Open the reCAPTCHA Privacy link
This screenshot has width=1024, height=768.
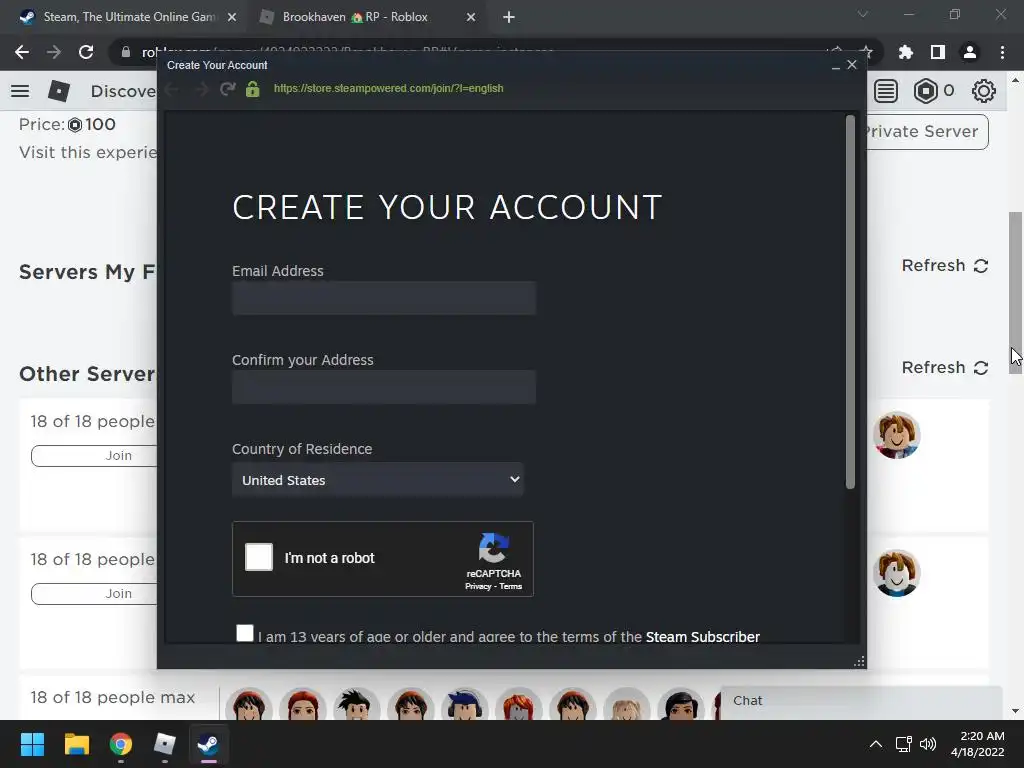[x=478, y=586]
